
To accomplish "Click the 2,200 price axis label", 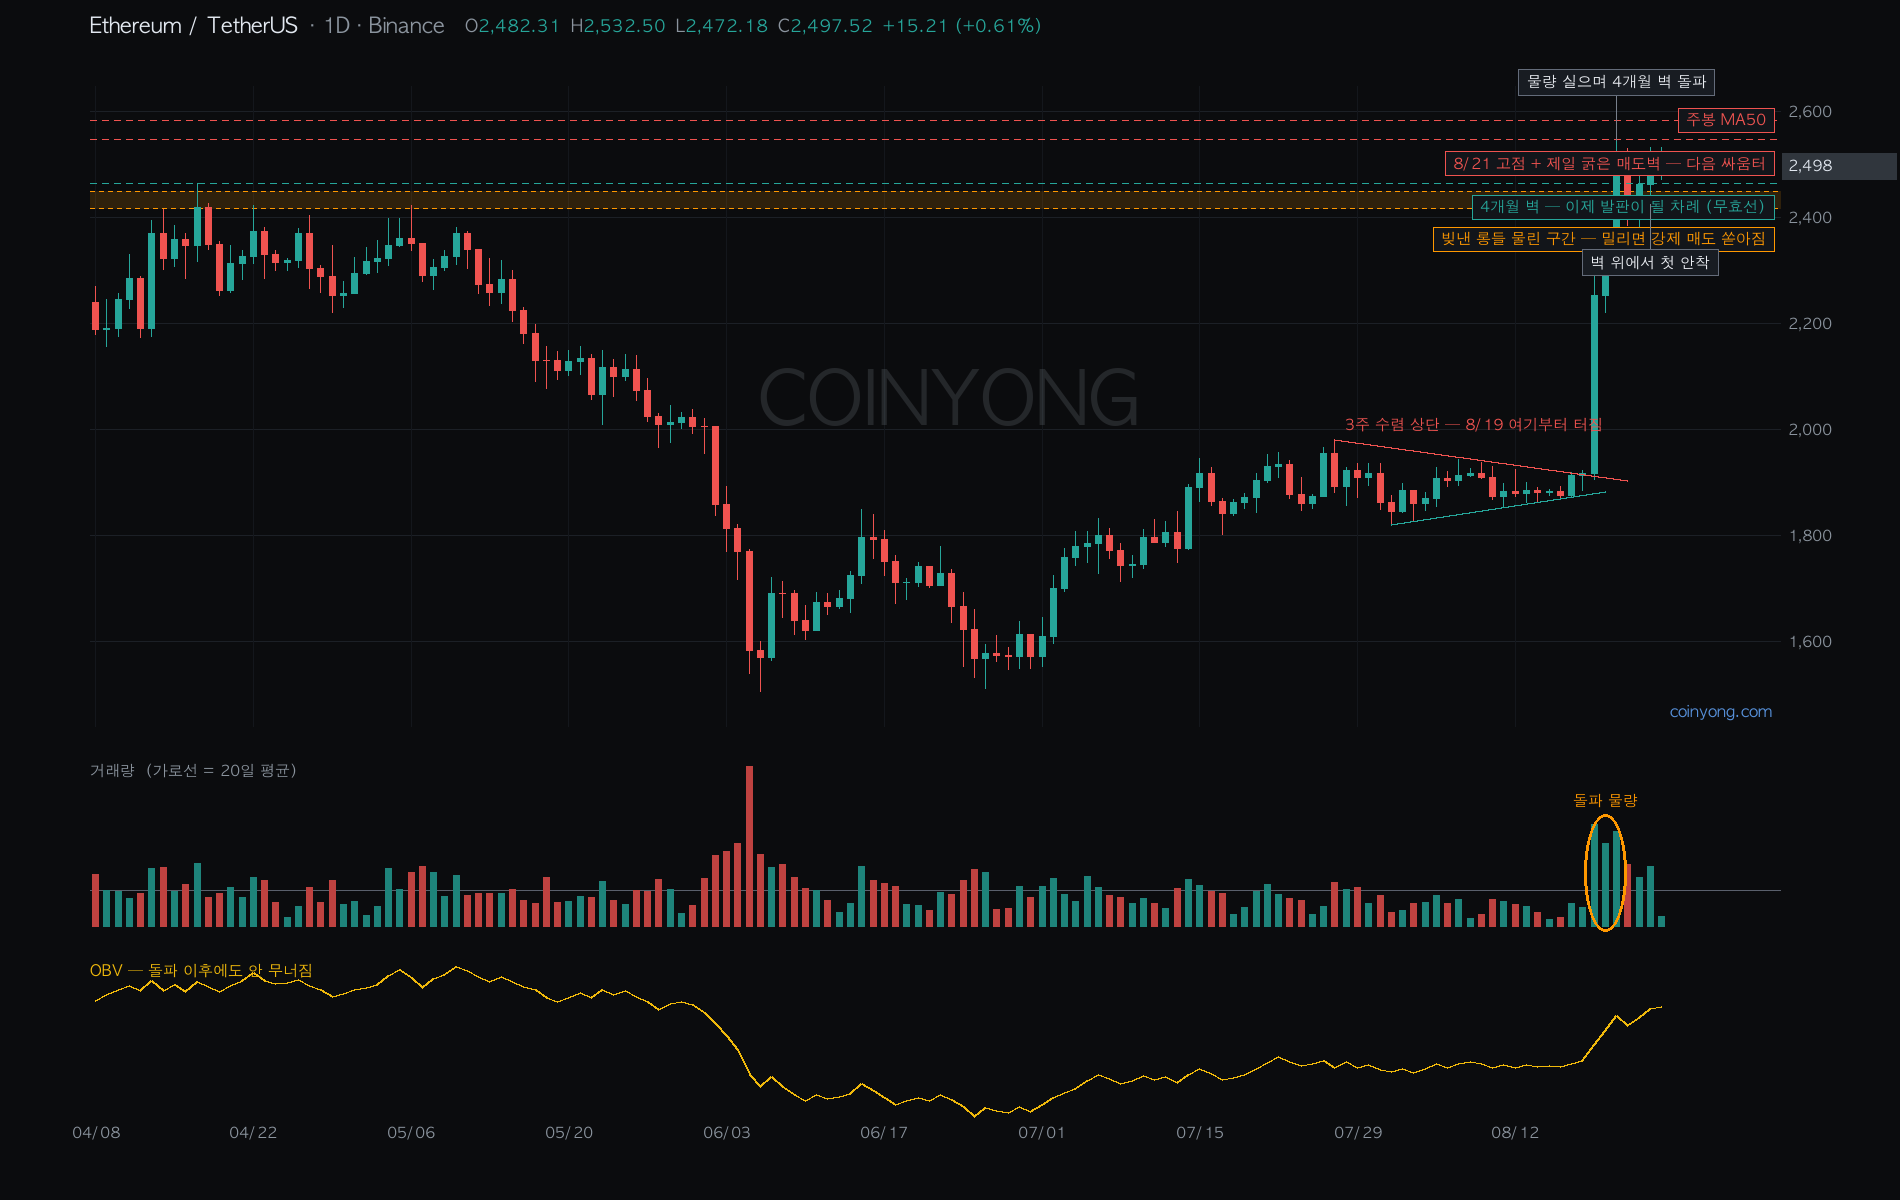I will click(1810, 324).
